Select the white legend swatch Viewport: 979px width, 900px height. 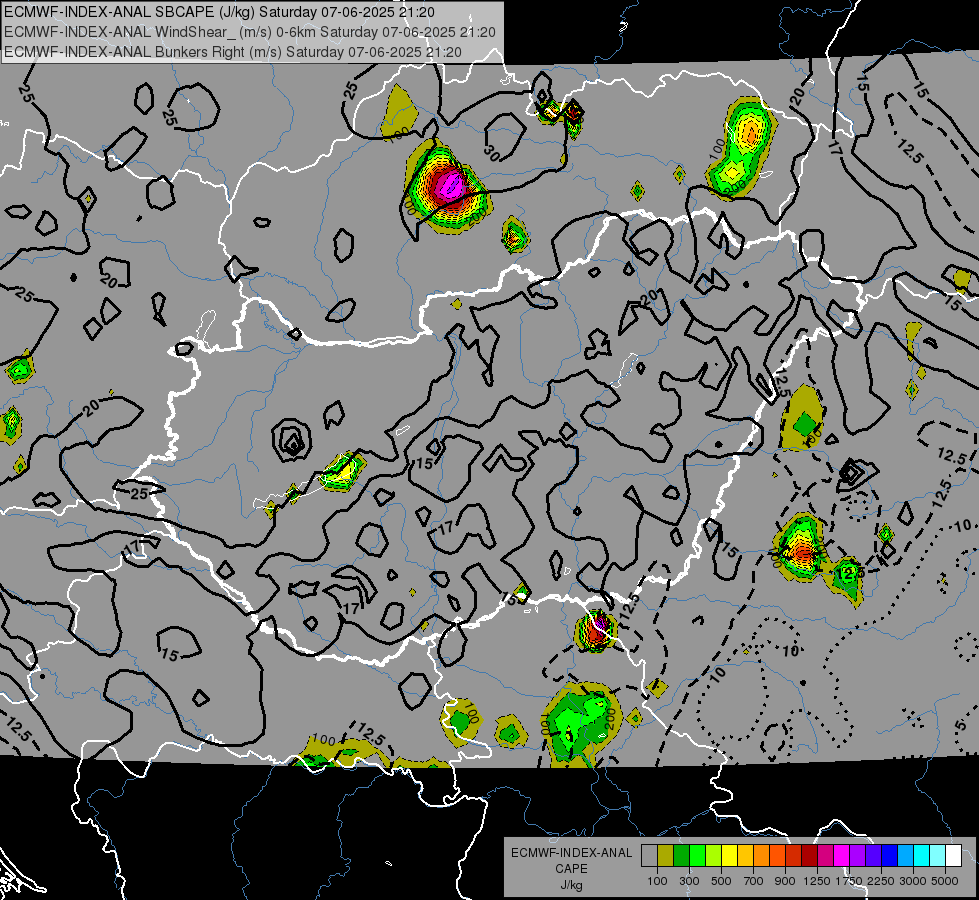953,856
